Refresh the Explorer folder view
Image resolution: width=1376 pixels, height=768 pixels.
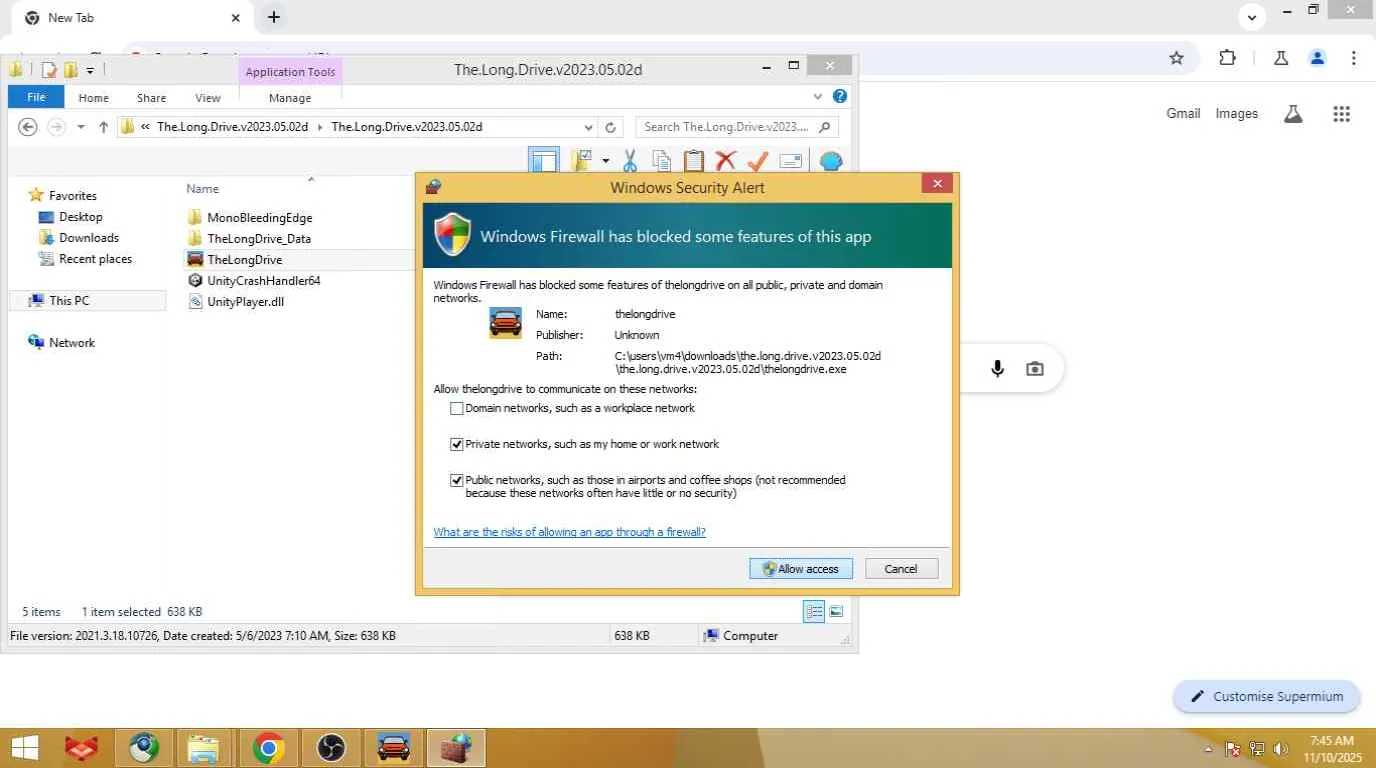tap(611, 127)
